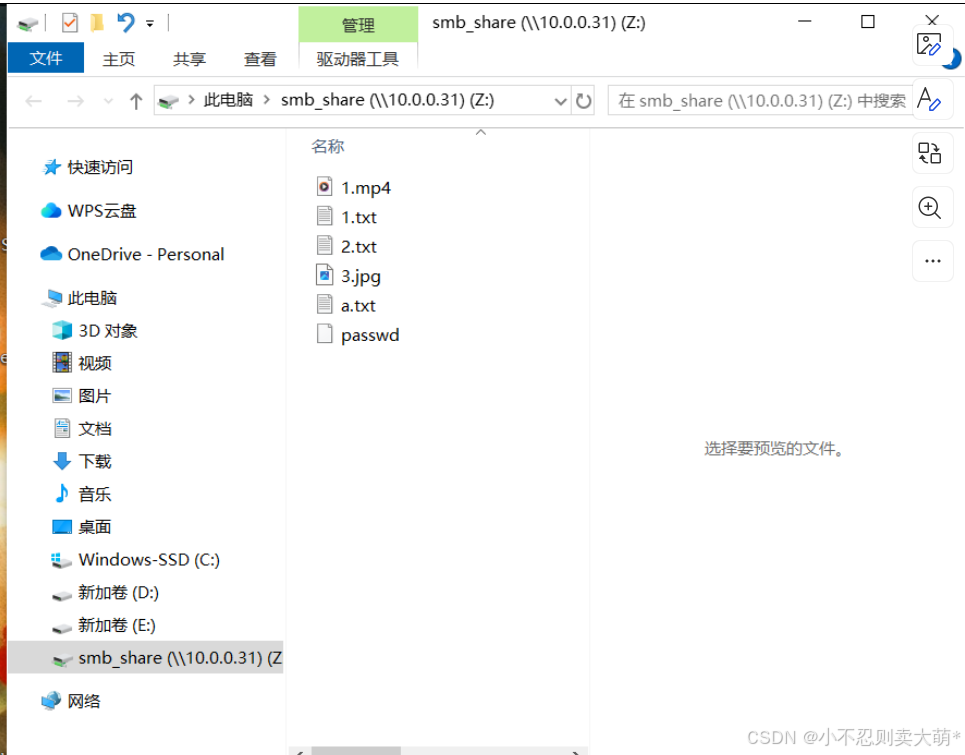Go up one folder level

[x=136, y=100]
